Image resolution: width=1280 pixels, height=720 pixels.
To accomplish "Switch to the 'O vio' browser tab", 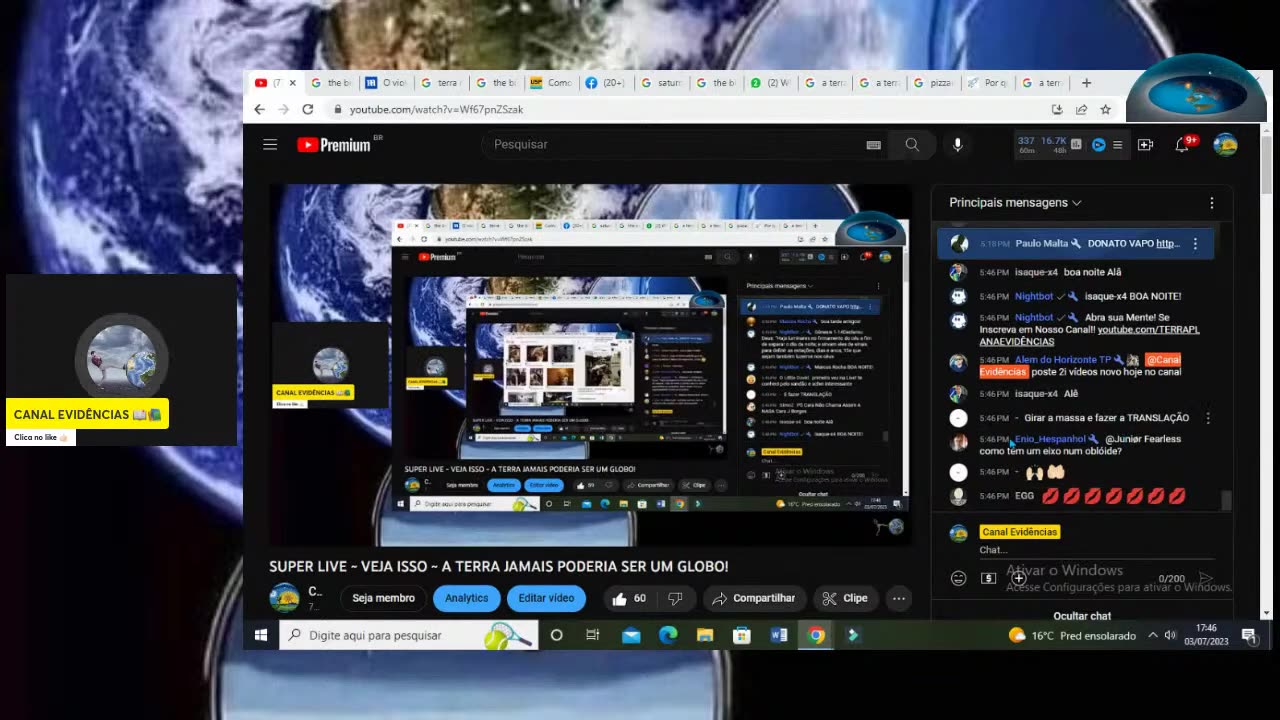I will [385, 83].
